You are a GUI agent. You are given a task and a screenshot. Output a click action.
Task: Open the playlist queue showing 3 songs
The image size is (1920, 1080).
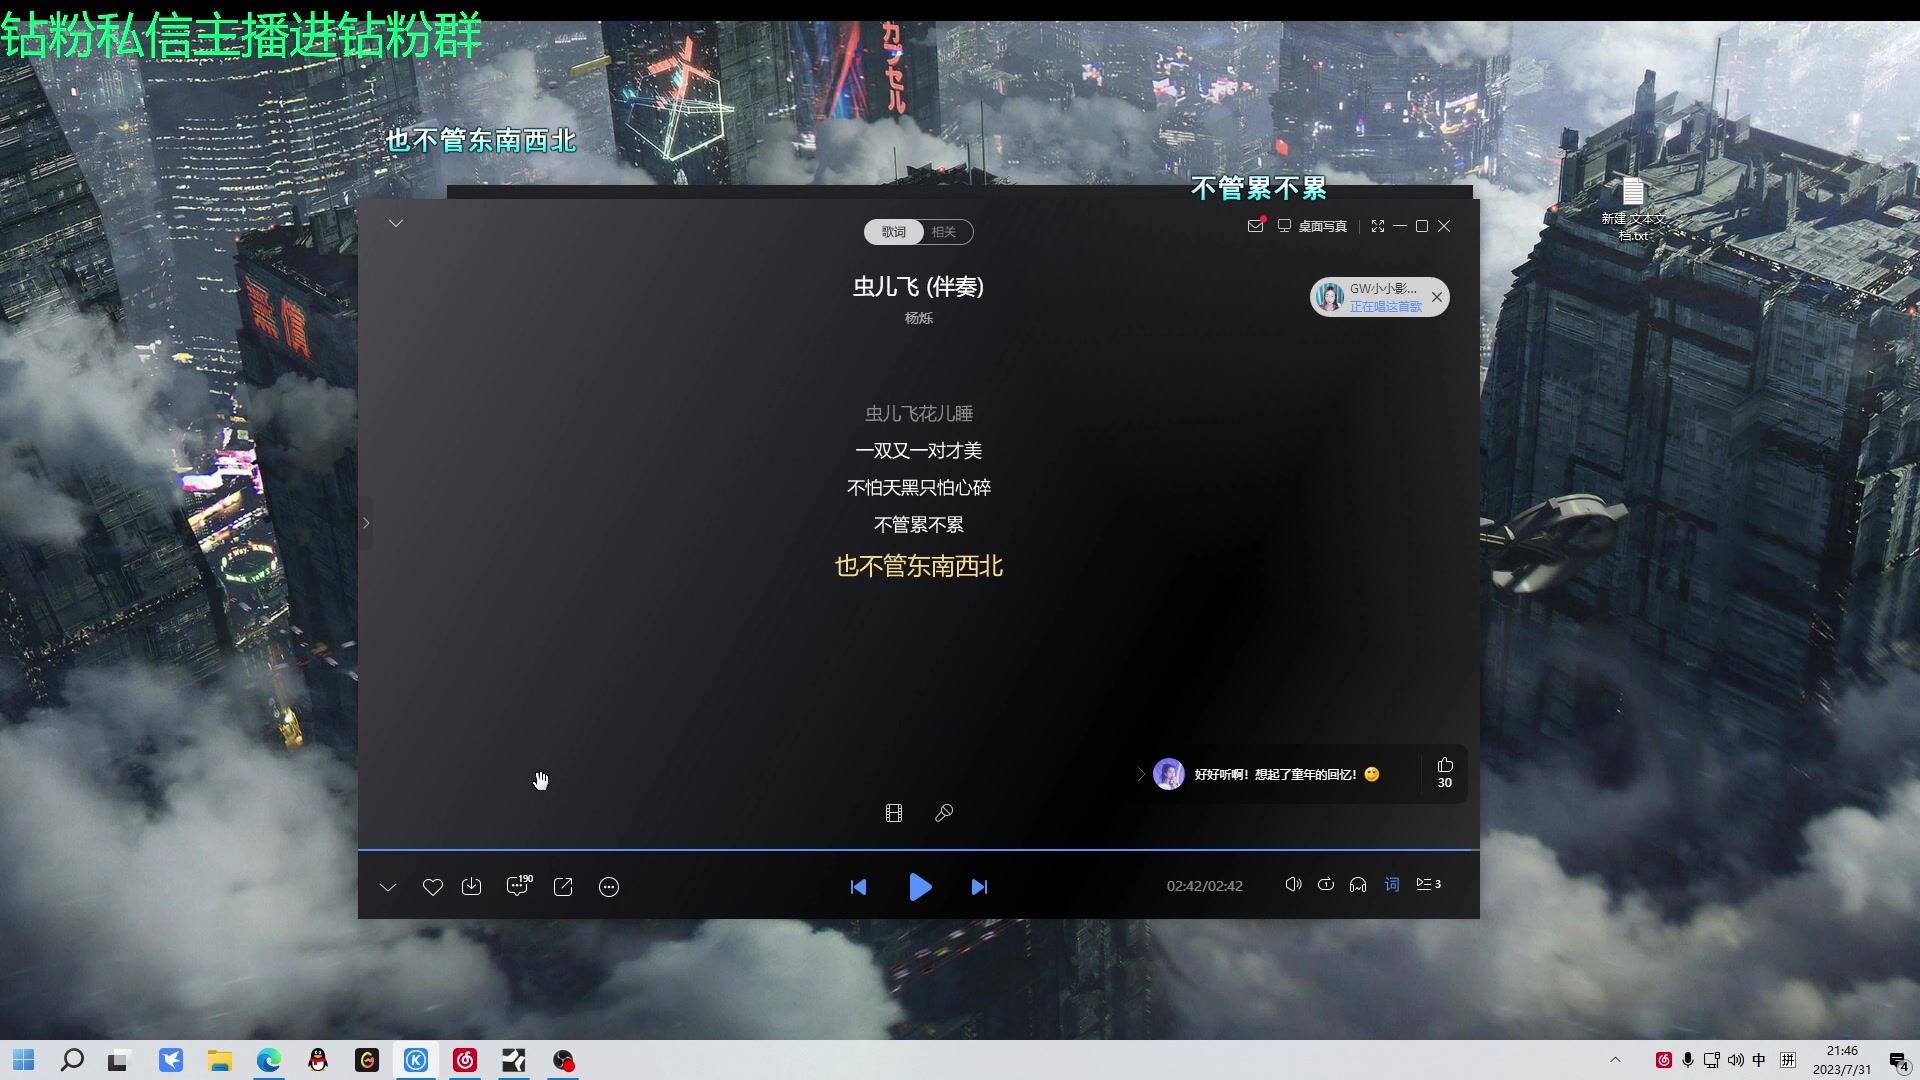(x=1428, y=884)
